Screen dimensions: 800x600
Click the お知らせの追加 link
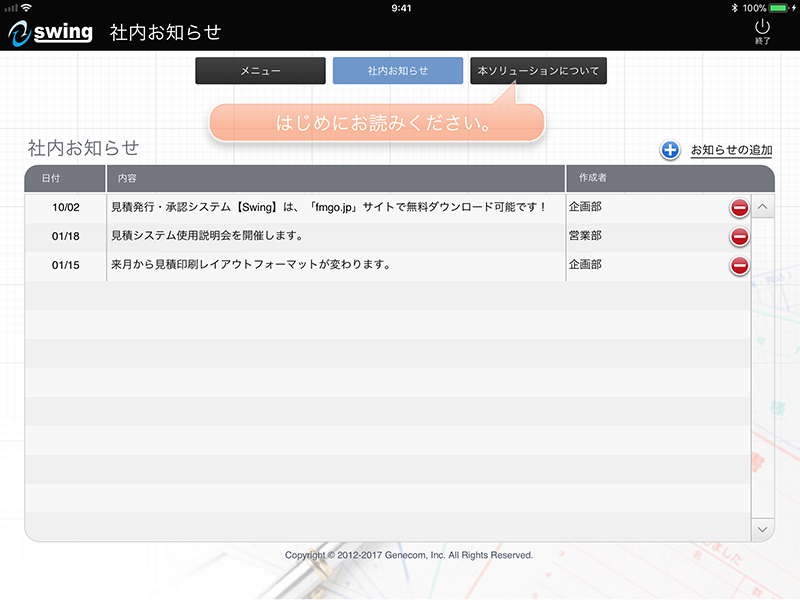(731, 150)
